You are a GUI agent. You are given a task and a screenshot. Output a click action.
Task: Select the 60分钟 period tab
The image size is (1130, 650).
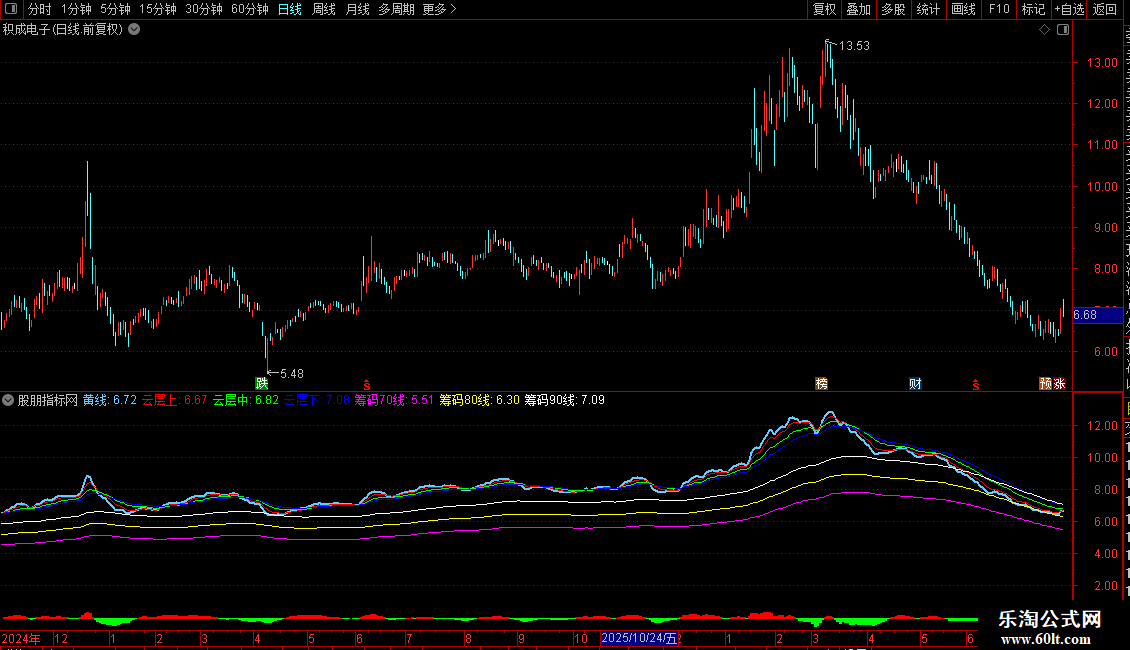(250, 9)
